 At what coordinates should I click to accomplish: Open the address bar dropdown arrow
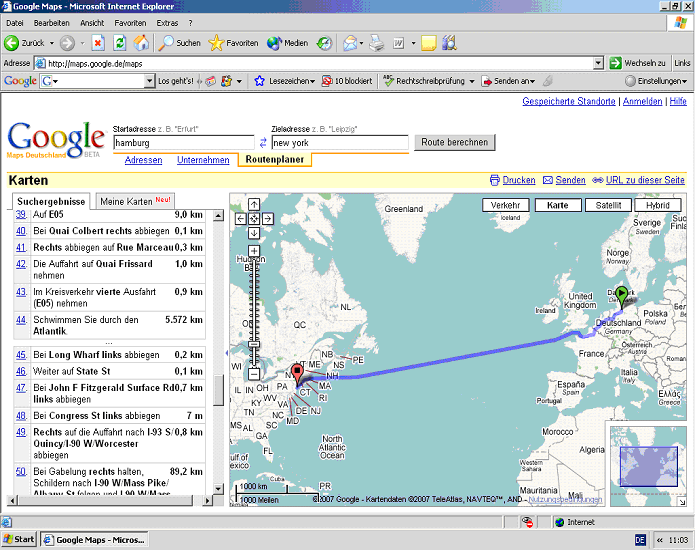pyautogui.click(x=598, y=63)
